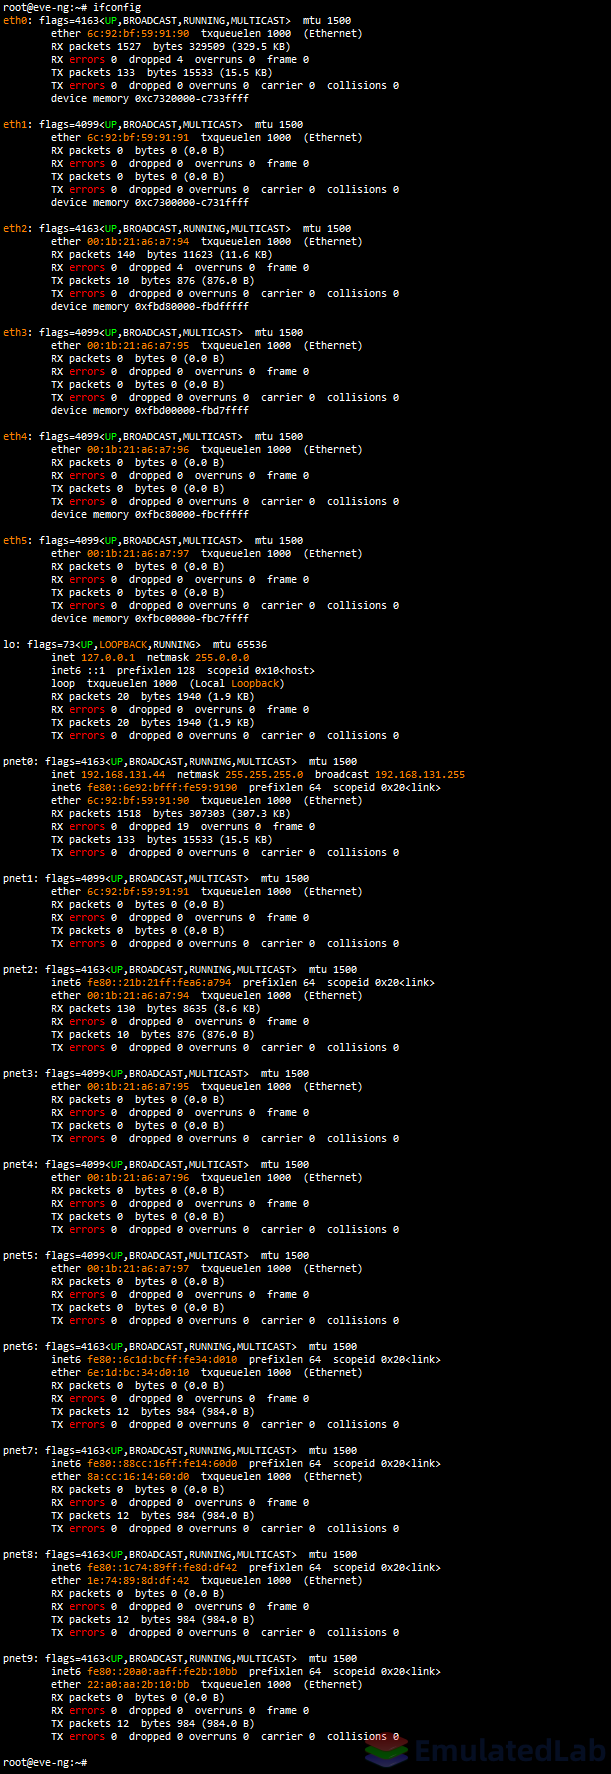Click the eth3 interface label
The width and height of the screenshot is (611, 1774).
coord(15,332)
